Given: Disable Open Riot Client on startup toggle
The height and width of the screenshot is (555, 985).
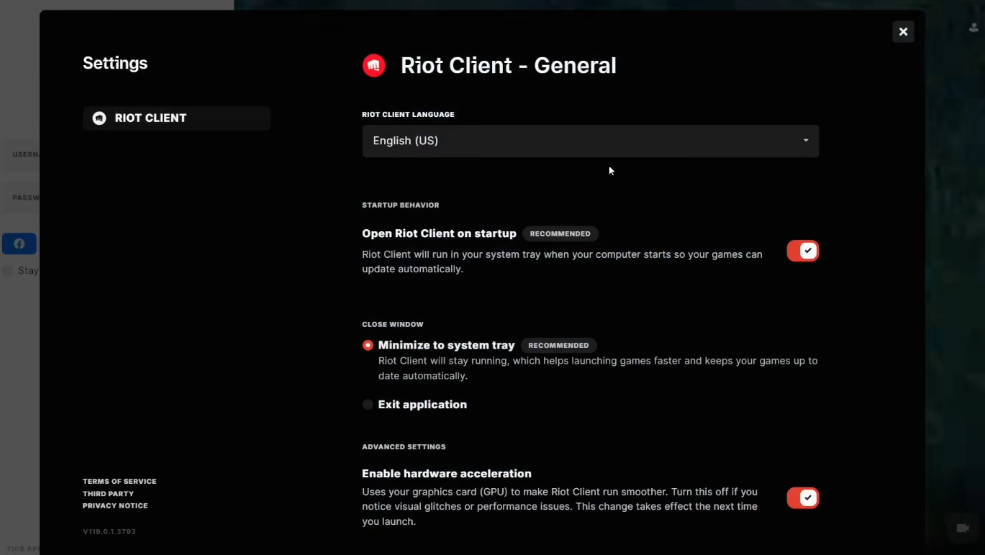Looking at the screenshot, I should point(802,251).
